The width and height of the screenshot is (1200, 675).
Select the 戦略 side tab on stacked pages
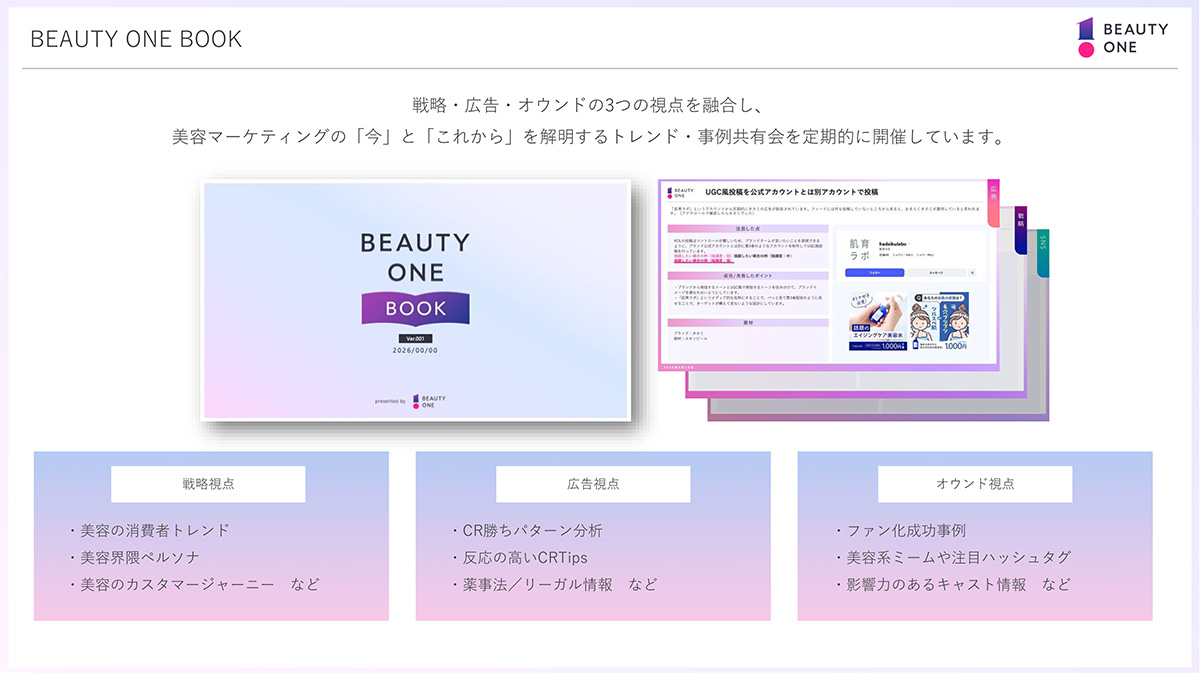coord(1021,231)
